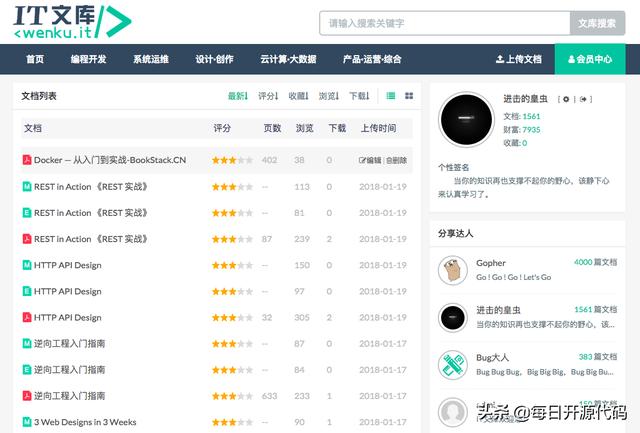This screenshot has height=433, width=640.
Task: Click page count 633 in 逆向工程入门指南 row
Action: 269,396
